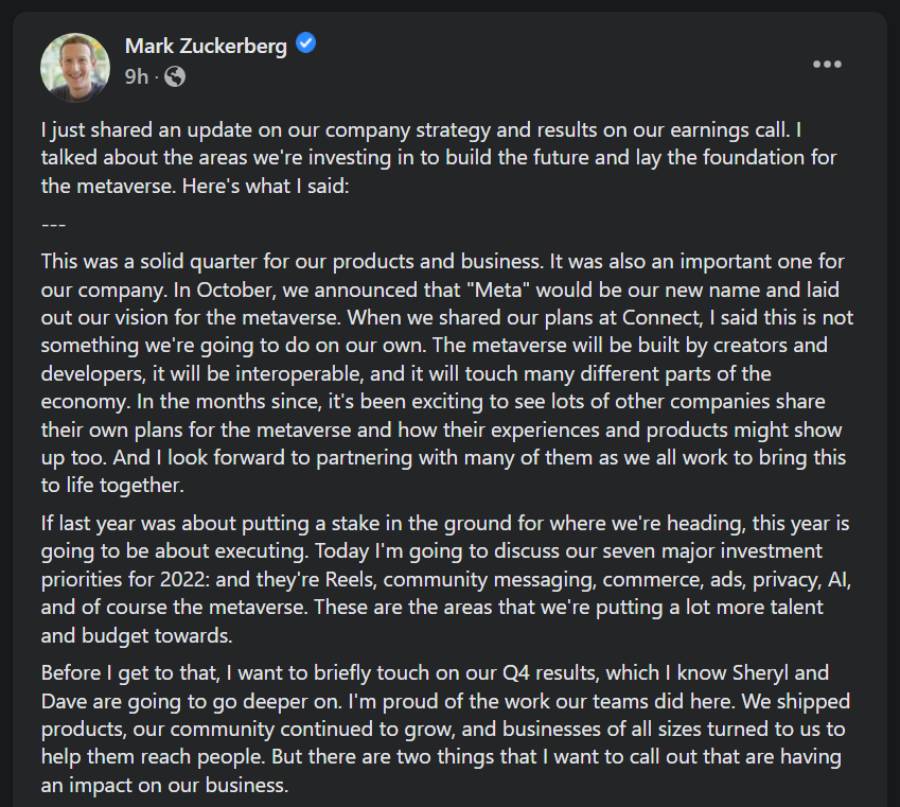900x807 pixels.
Task: Click the final line 'an impact on our business'
Action: (x=165, y=785)
